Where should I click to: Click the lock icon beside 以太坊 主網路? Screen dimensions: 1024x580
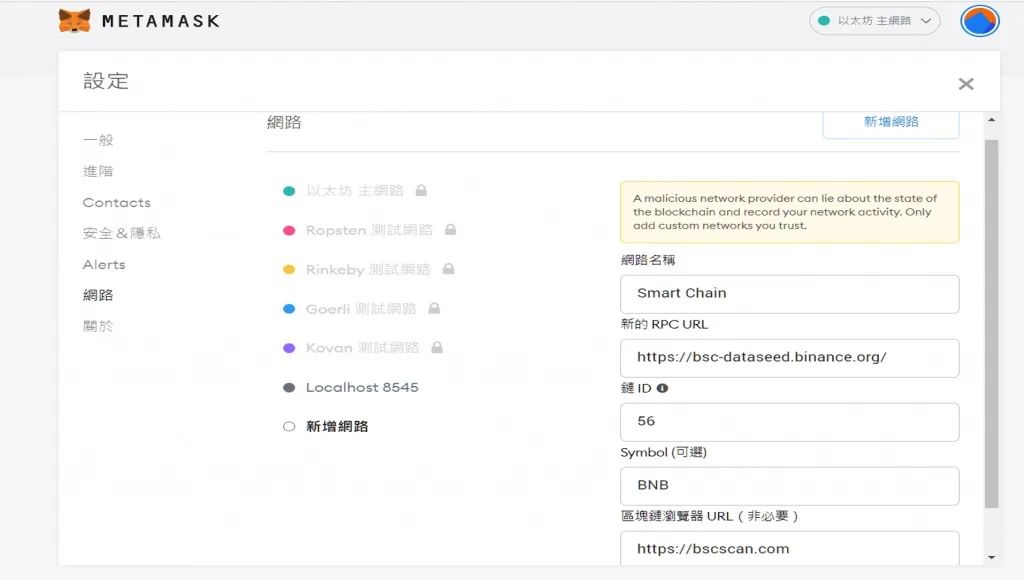[x=421, y=190]
